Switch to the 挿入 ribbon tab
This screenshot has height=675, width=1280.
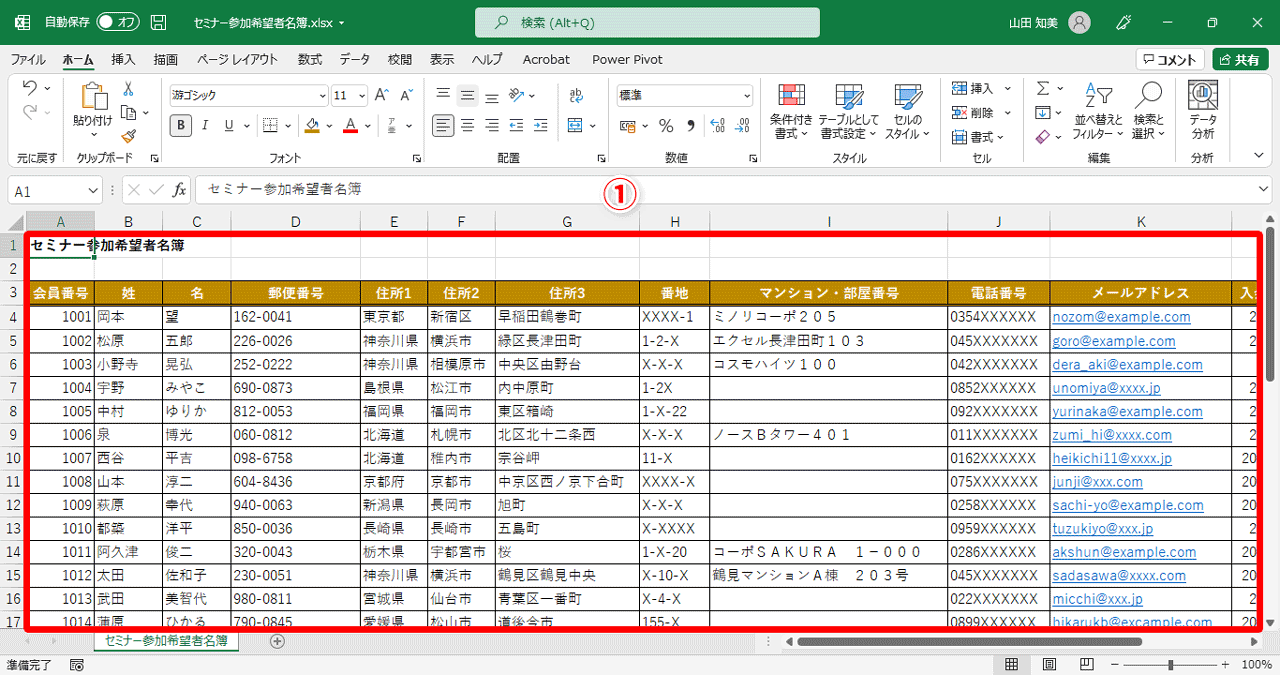[121, 59]
